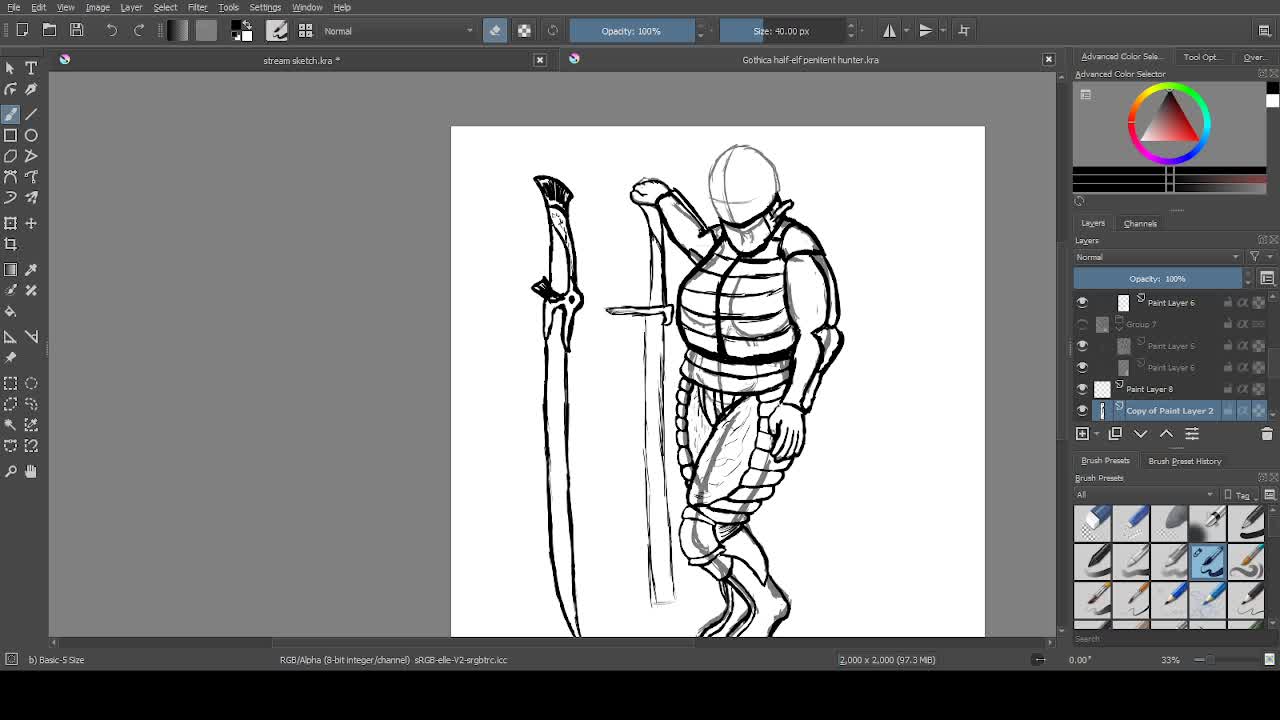The image size is (1280, 720).
Task: Select the Line tool
Action: [31, 114]
